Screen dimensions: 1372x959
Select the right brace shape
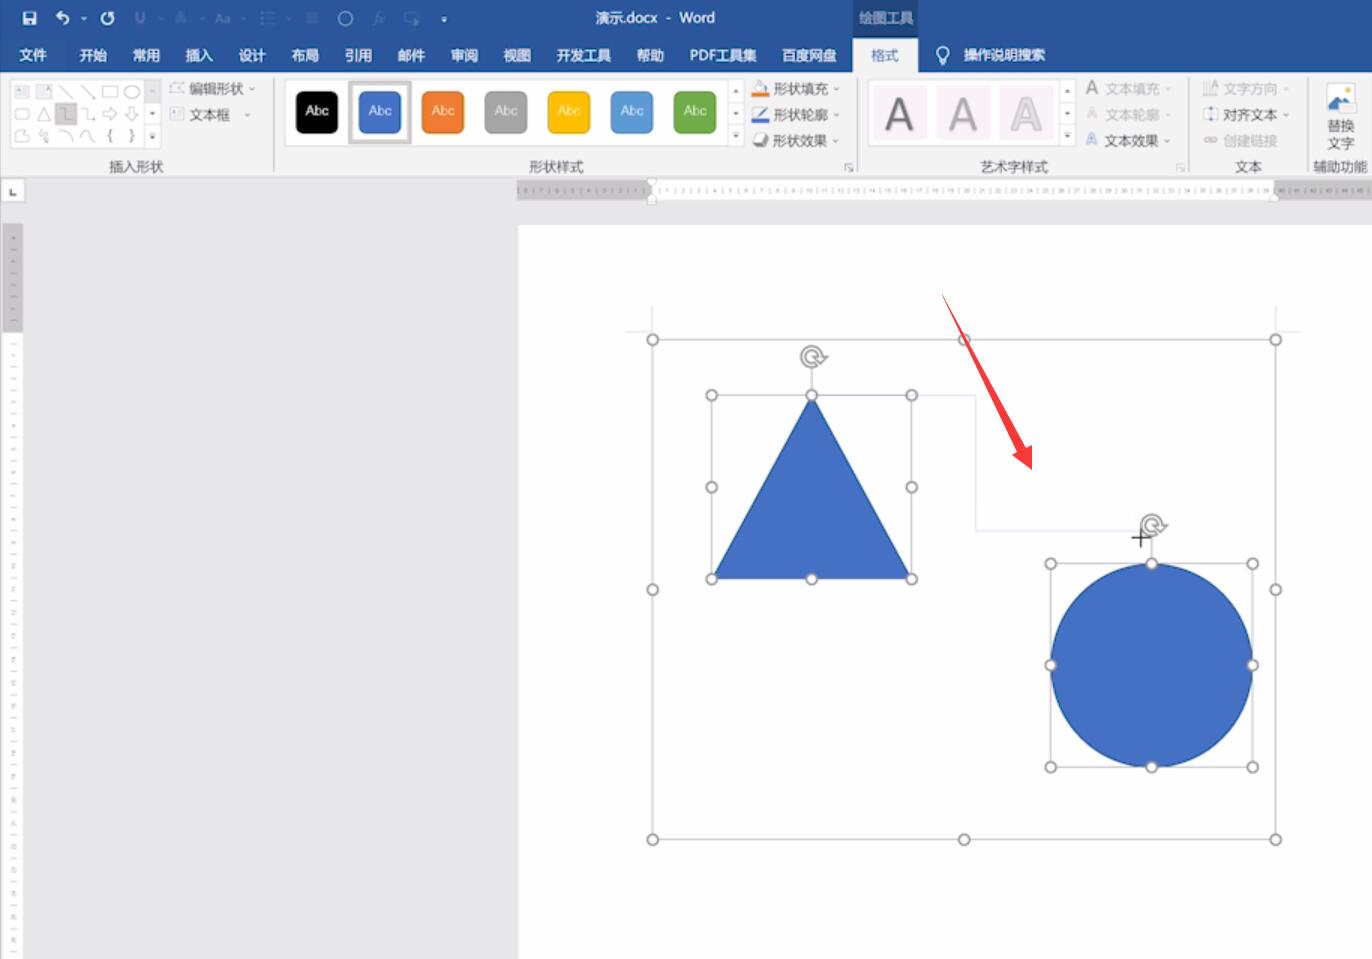coord(132,136)
